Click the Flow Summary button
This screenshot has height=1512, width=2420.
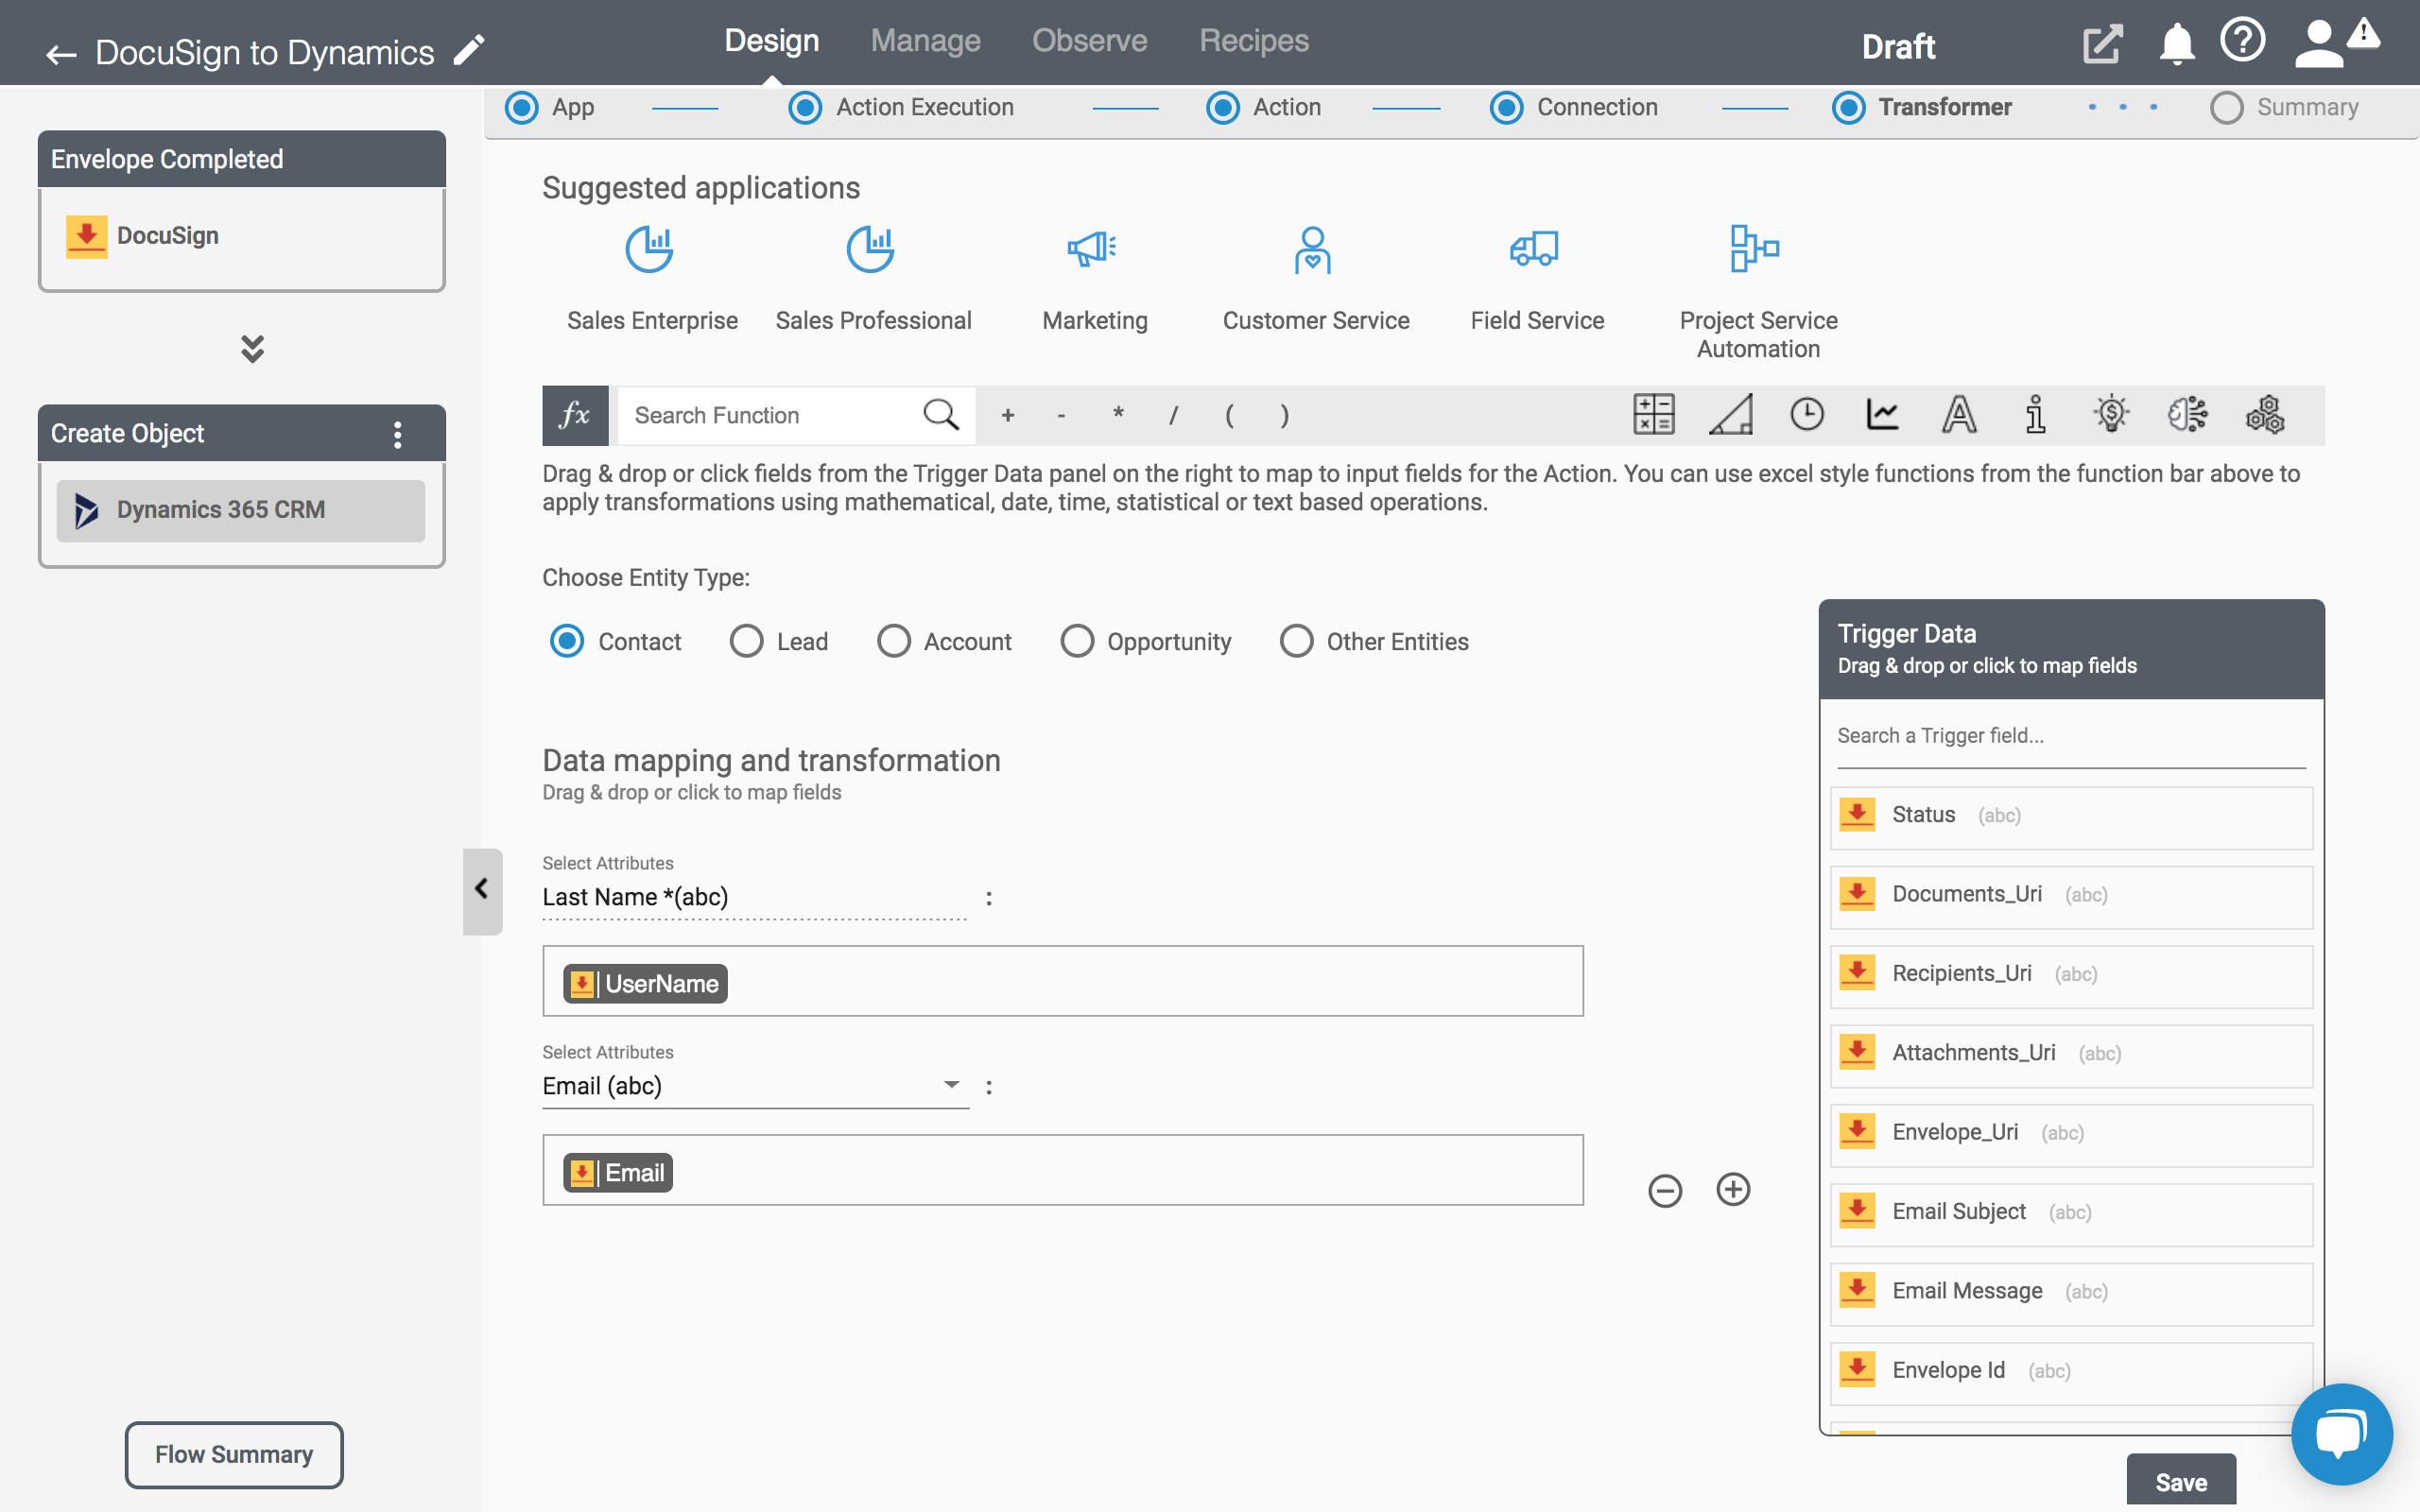[235, 1452]
